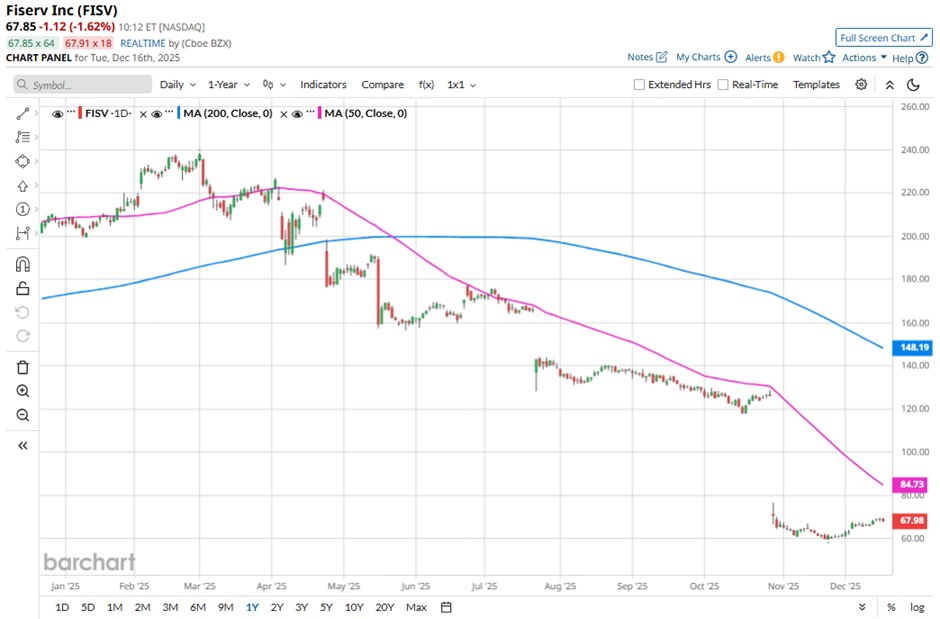
Task: Remove the MA 200 series with X
Action: coord(284,114)
